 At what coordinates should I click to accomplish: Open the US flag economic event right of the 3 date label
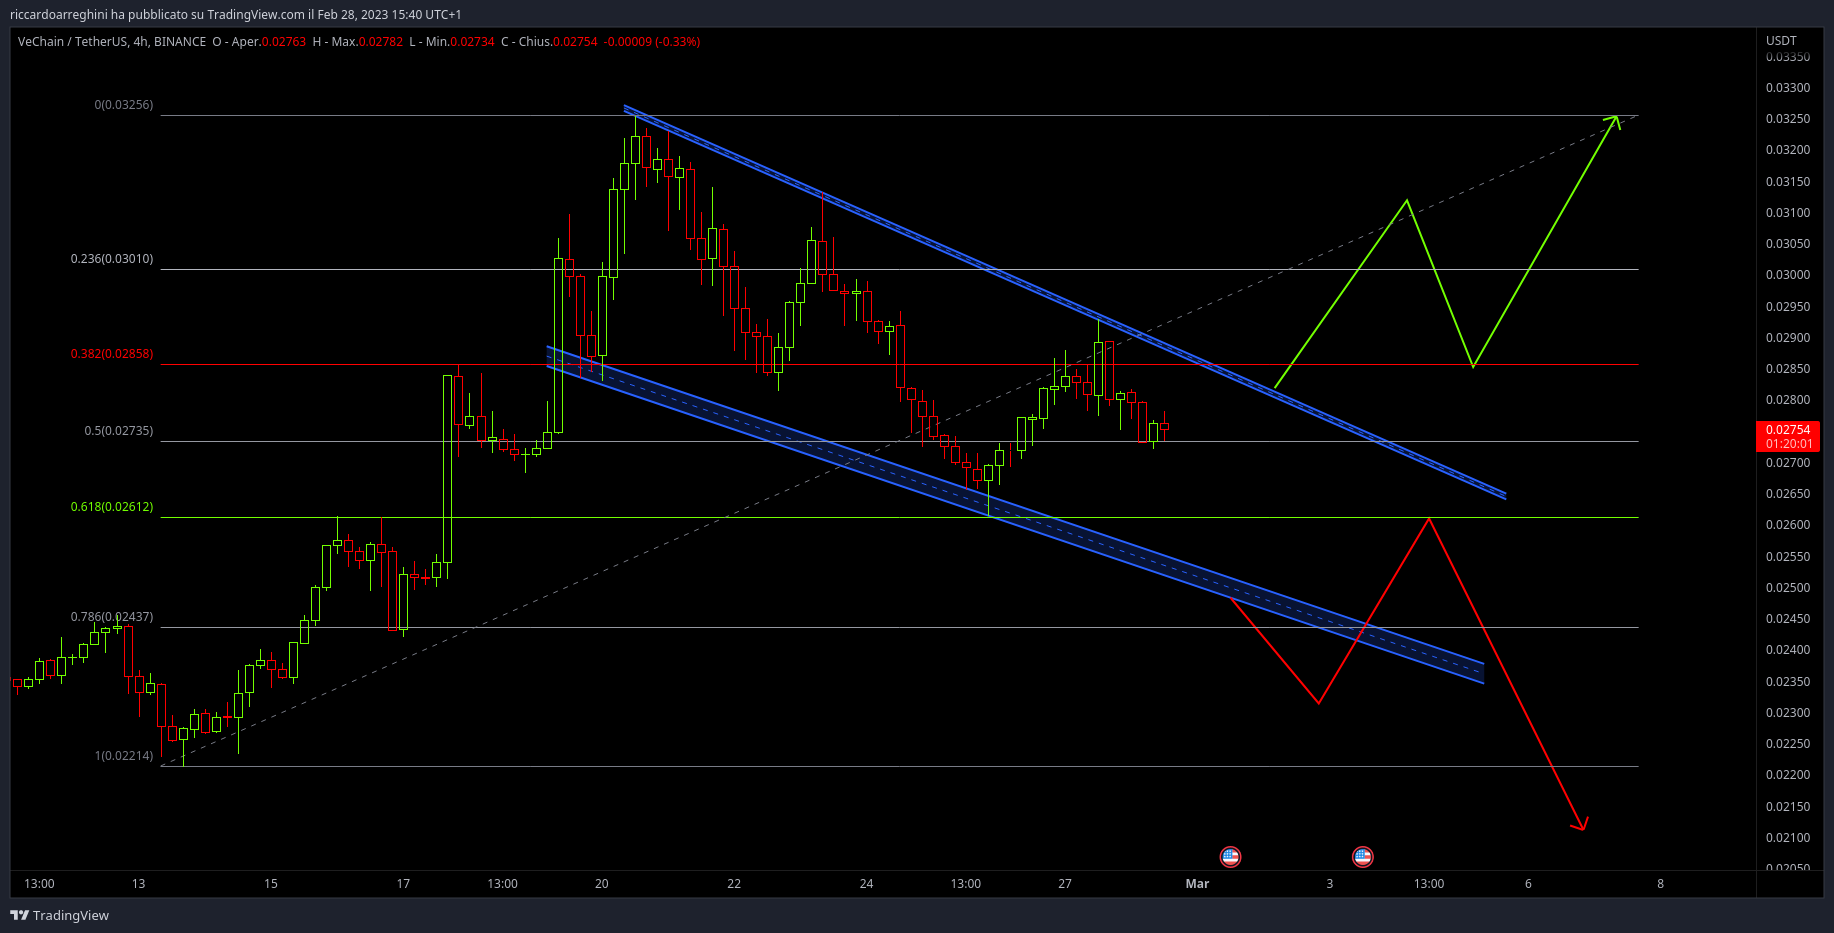tap(1362, 856)
